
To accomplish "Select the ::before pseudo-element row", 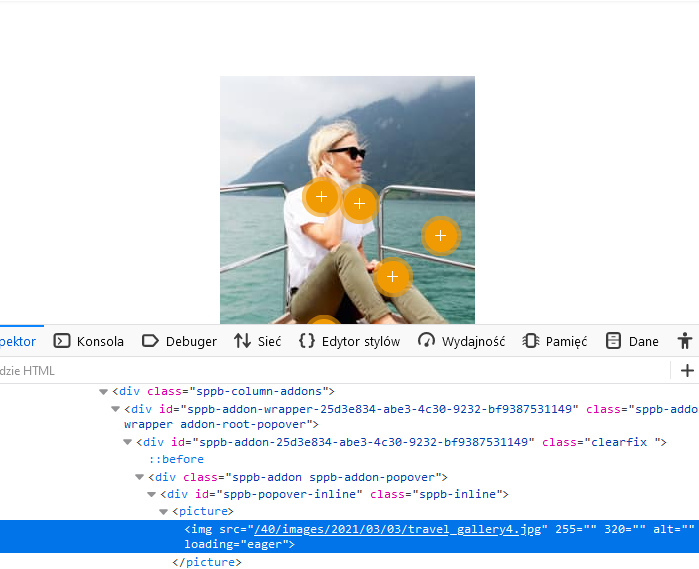I will (x=176, y=460).
